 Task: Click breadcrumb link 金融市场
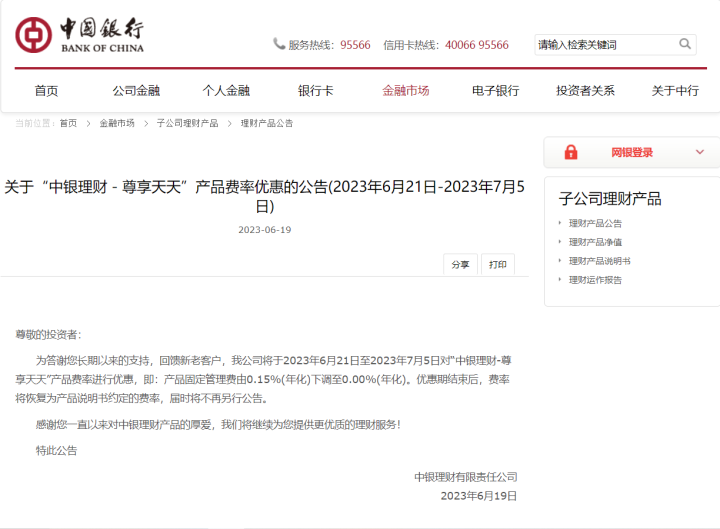[x=117, y=123]
